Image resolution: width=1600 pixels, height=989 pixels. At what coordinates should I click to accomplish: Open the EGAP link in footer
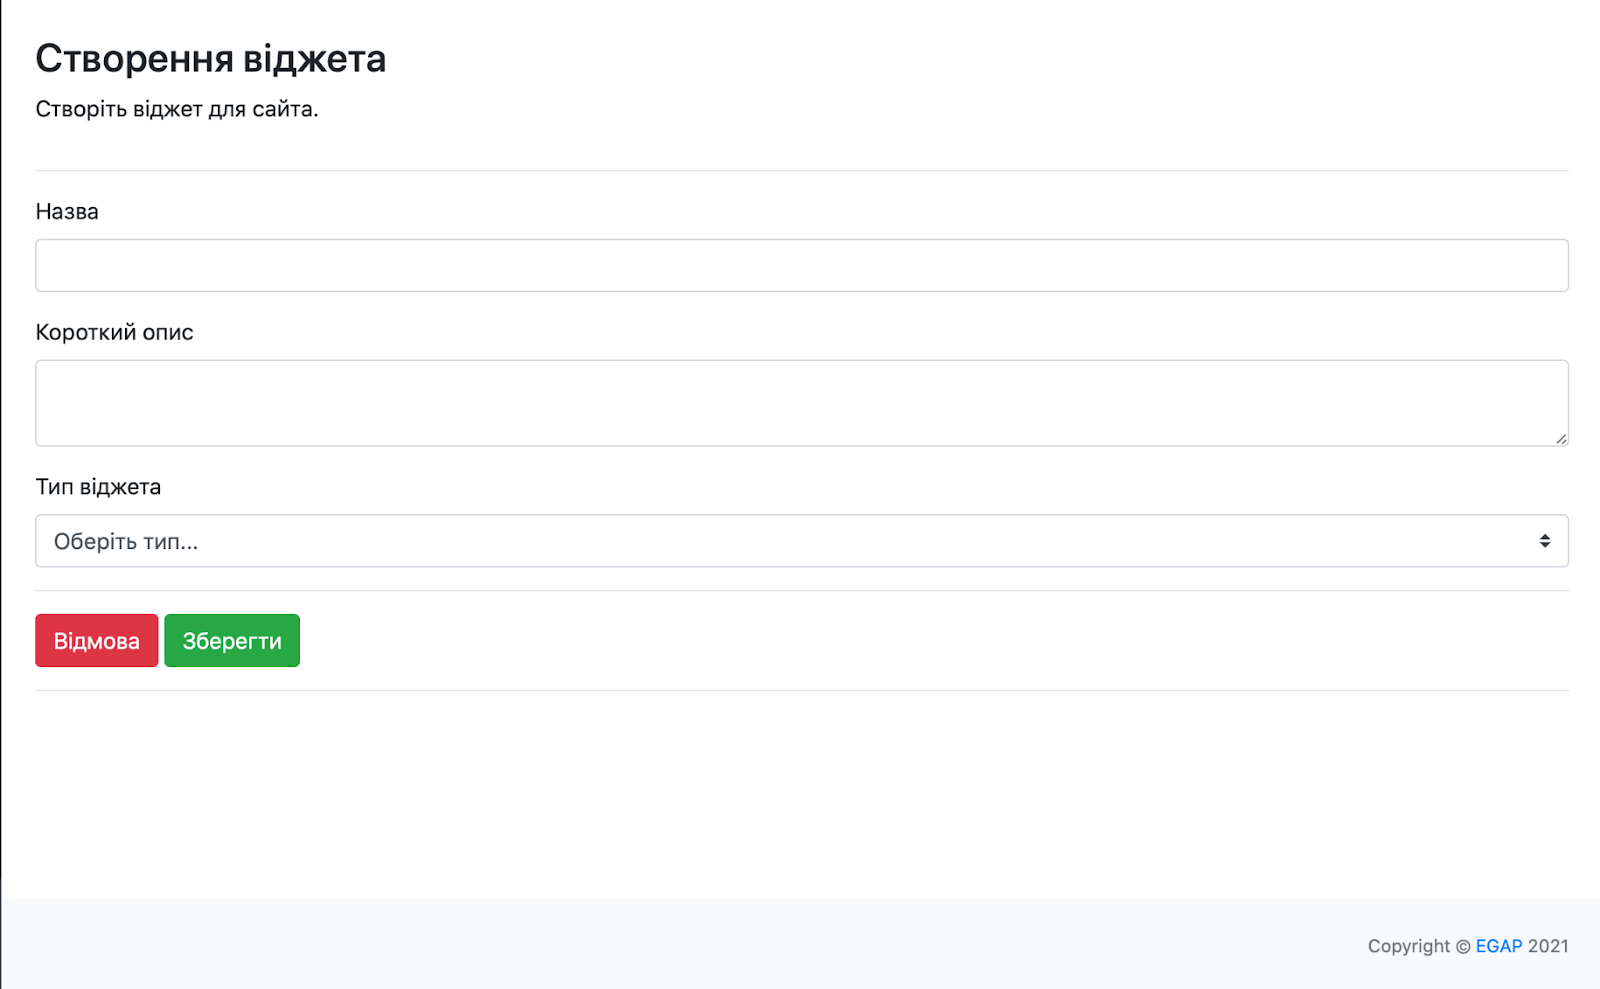(x=1498, y=946)
